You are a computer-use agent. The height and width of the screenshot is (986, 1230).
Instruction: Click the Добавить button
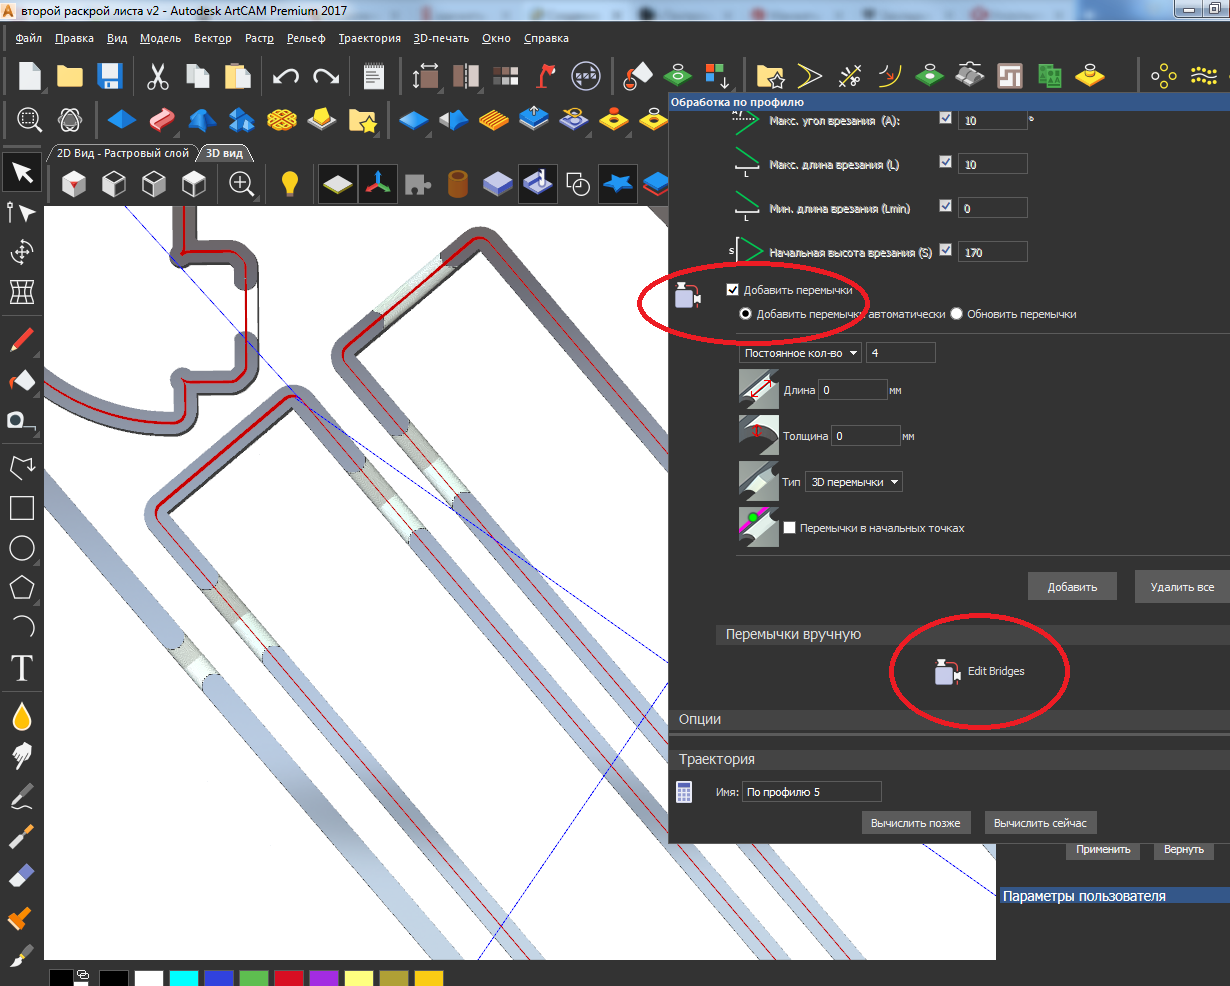[x=1073, y=587]
